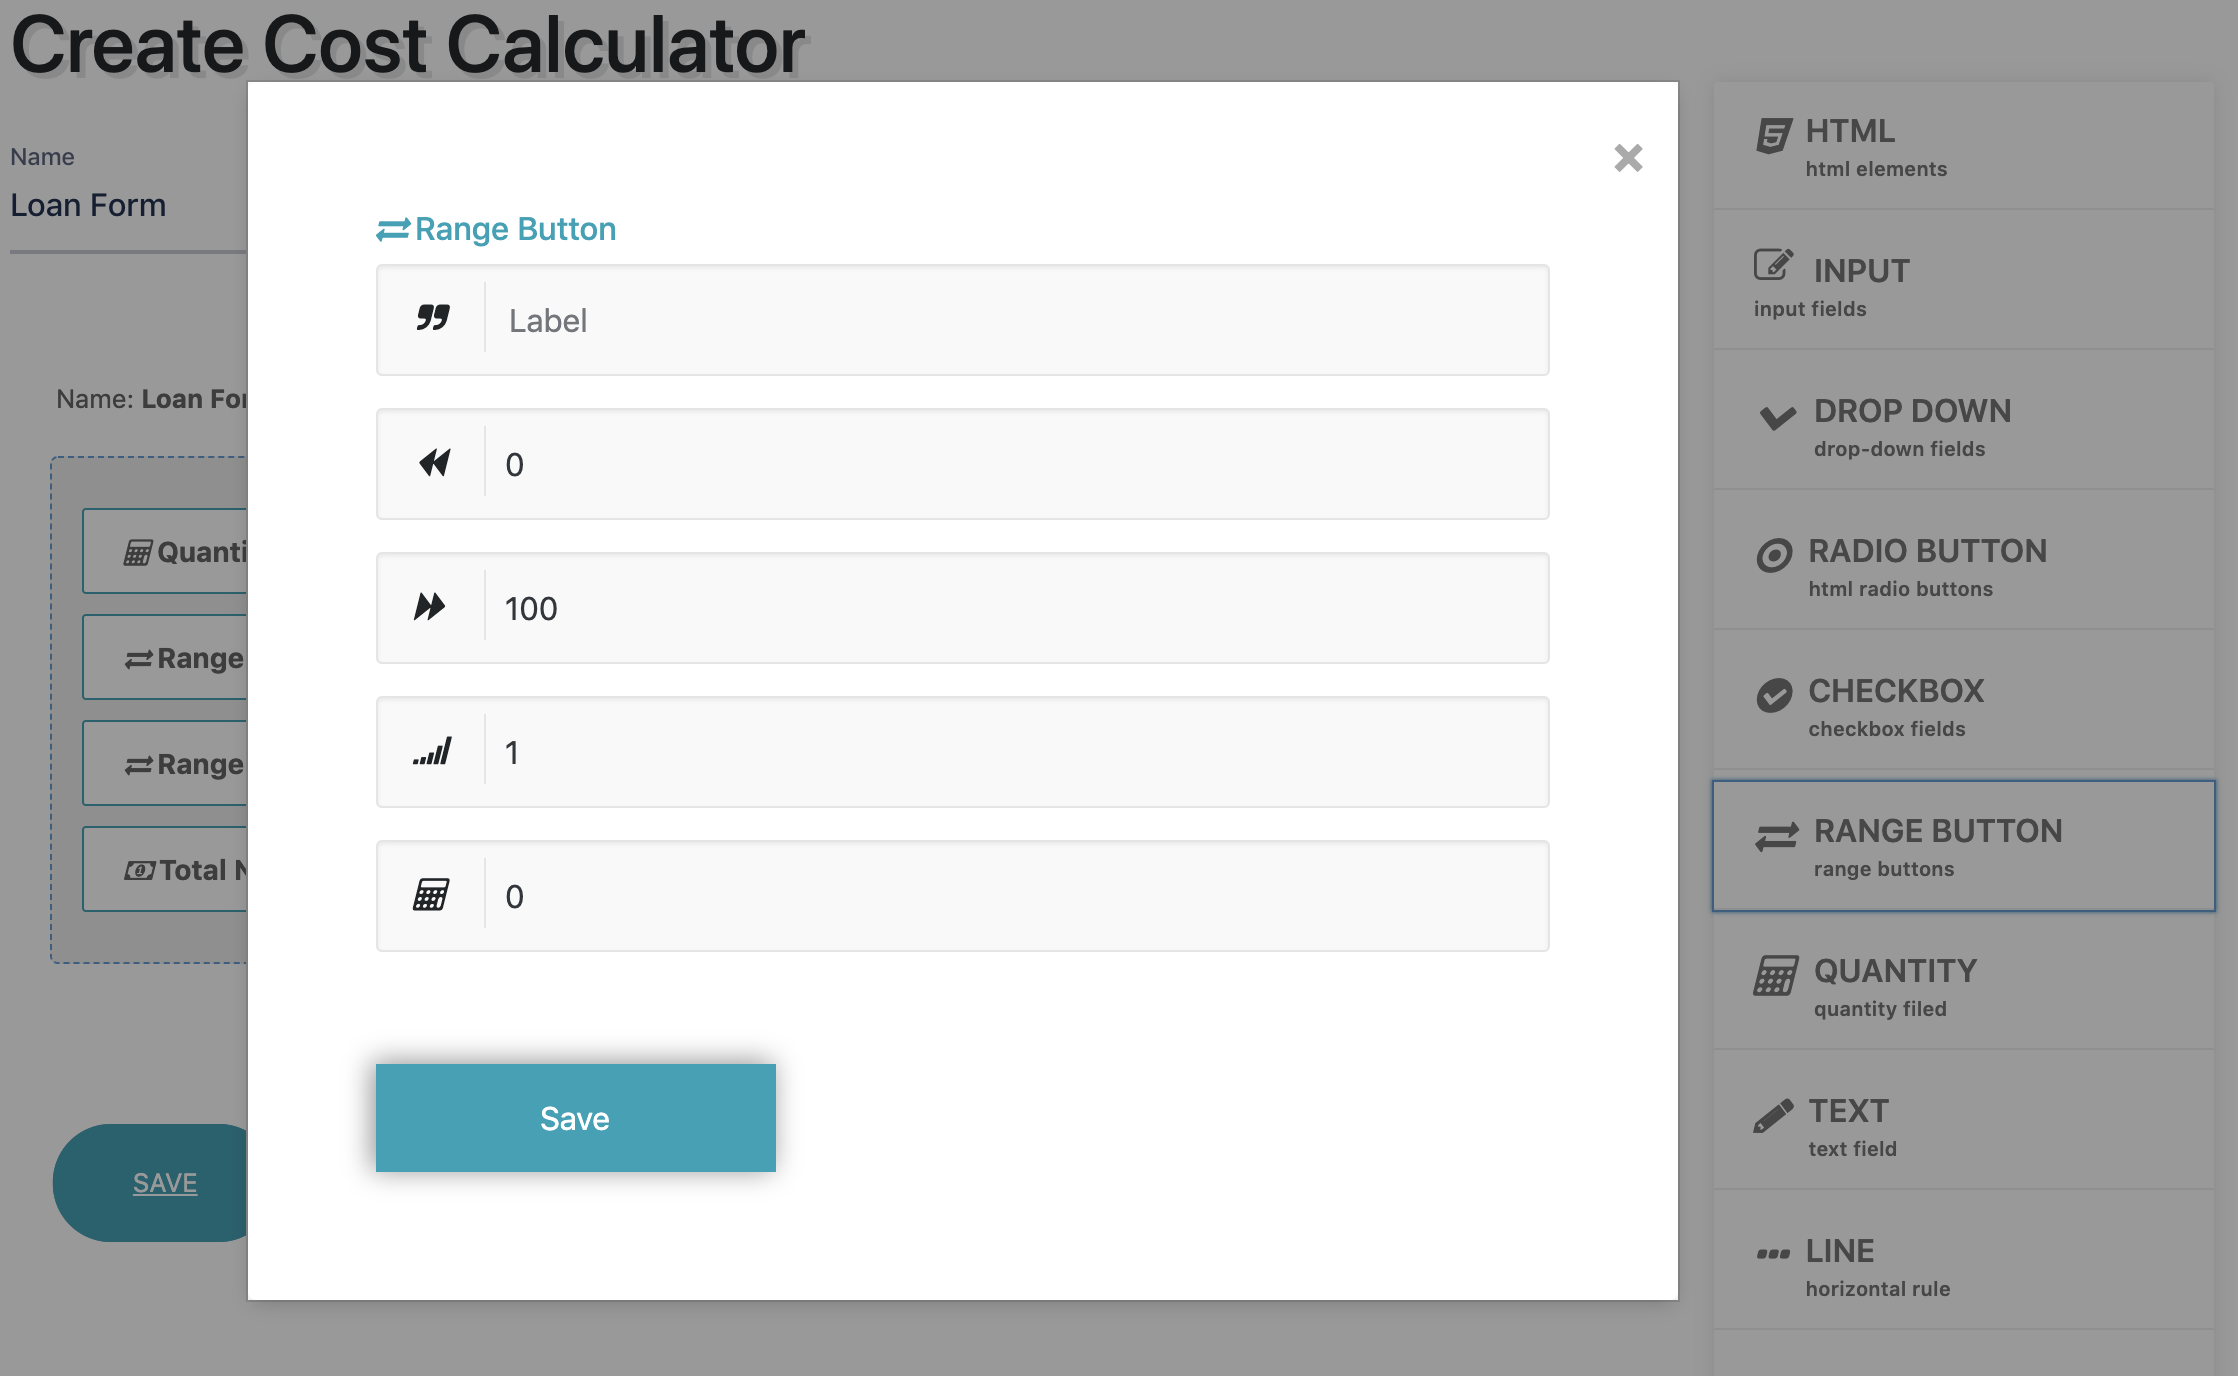Screen dimensions: 2238x1376
Task: Click the LINE horizontal rule dots icon
Action: [1772, 1250]
